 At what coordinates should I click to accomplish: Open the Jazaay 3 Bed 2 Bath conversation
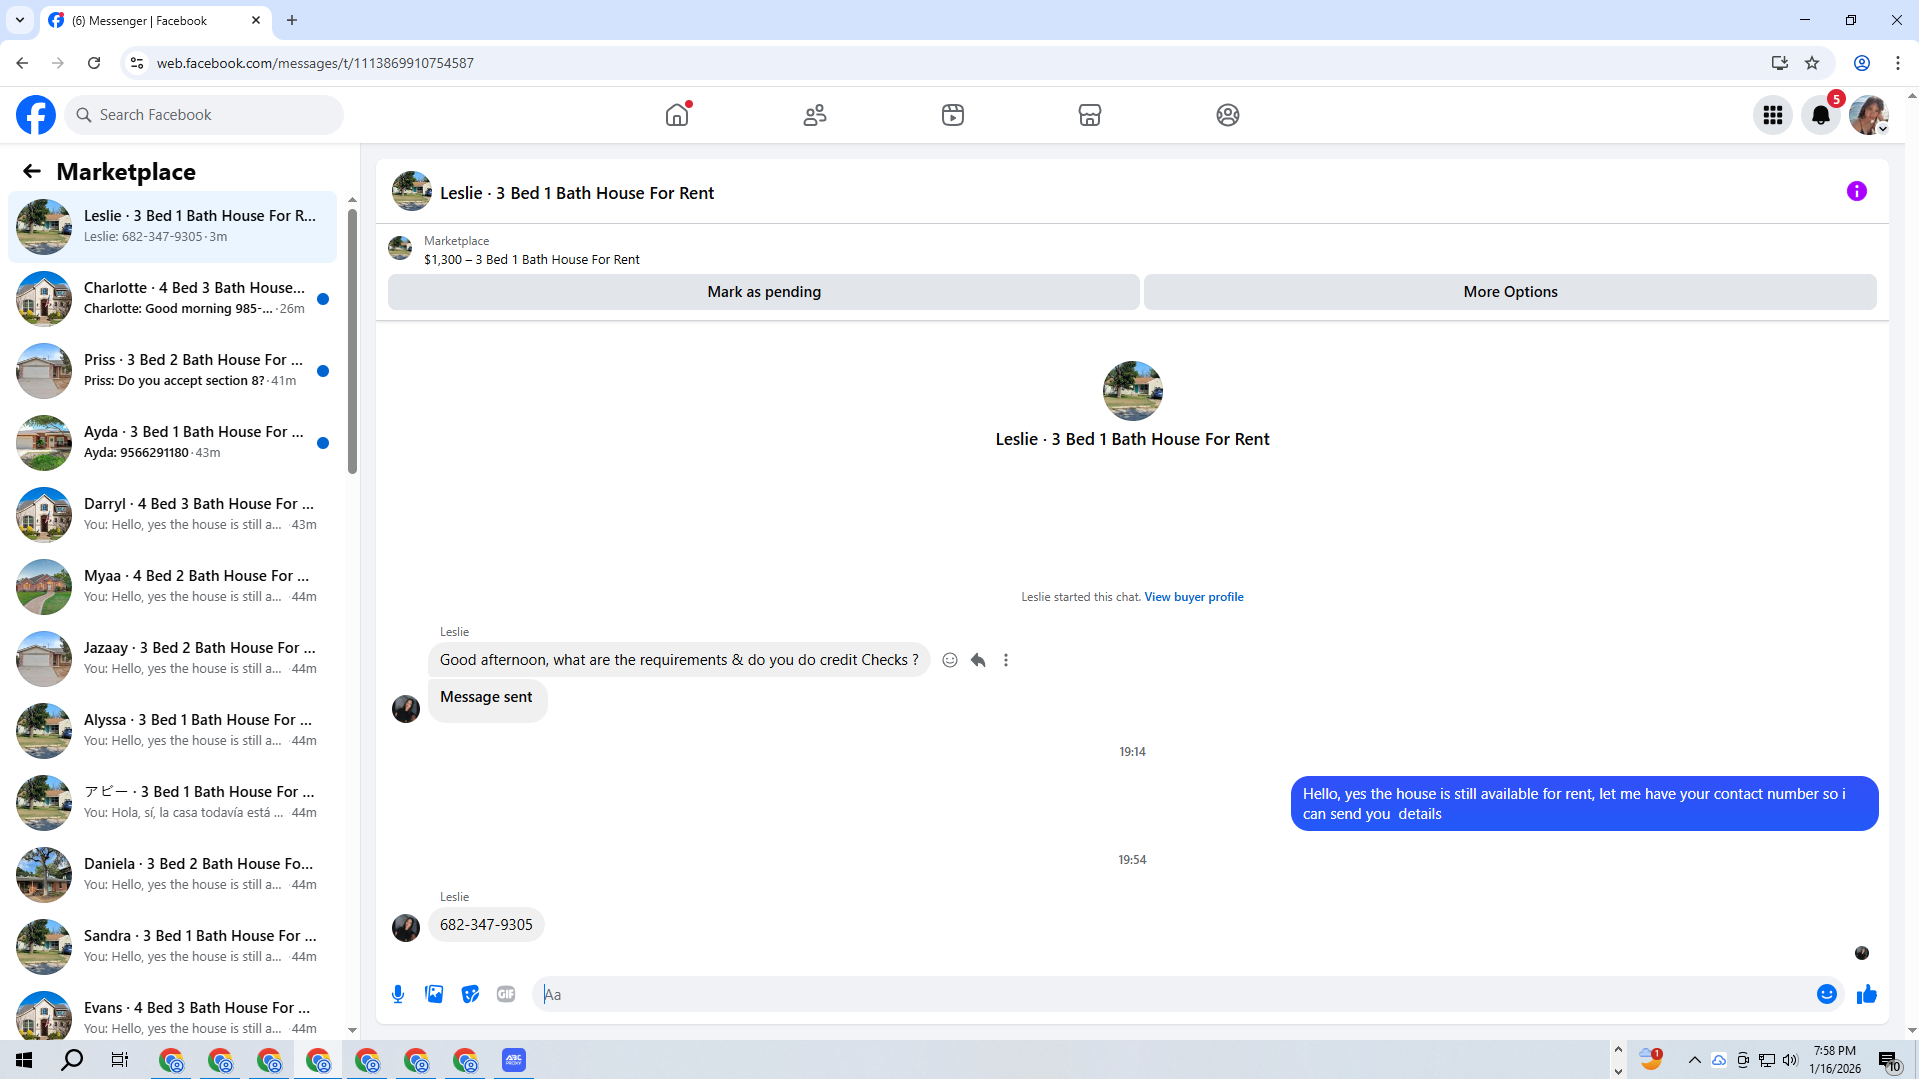(173, 658)
